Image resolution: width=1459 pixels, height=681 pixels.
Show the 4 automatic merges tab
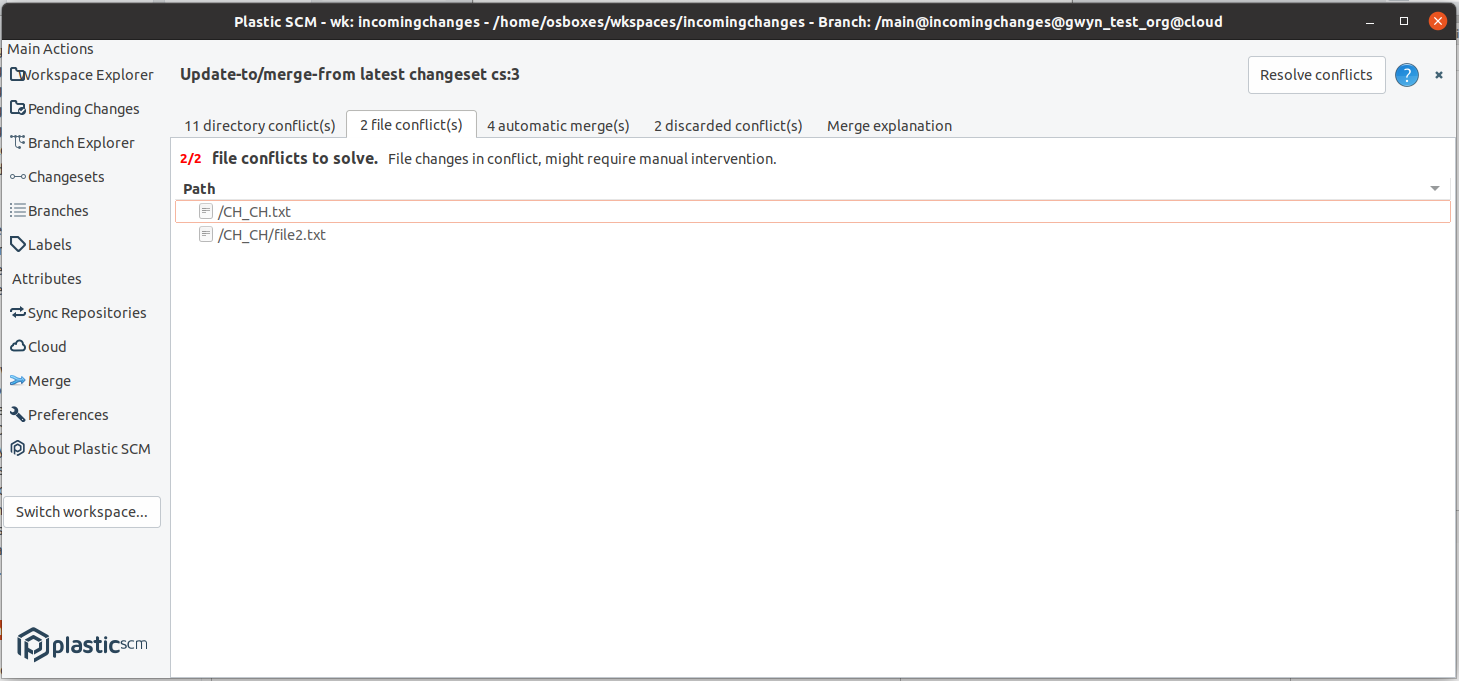tap(557, 125)
